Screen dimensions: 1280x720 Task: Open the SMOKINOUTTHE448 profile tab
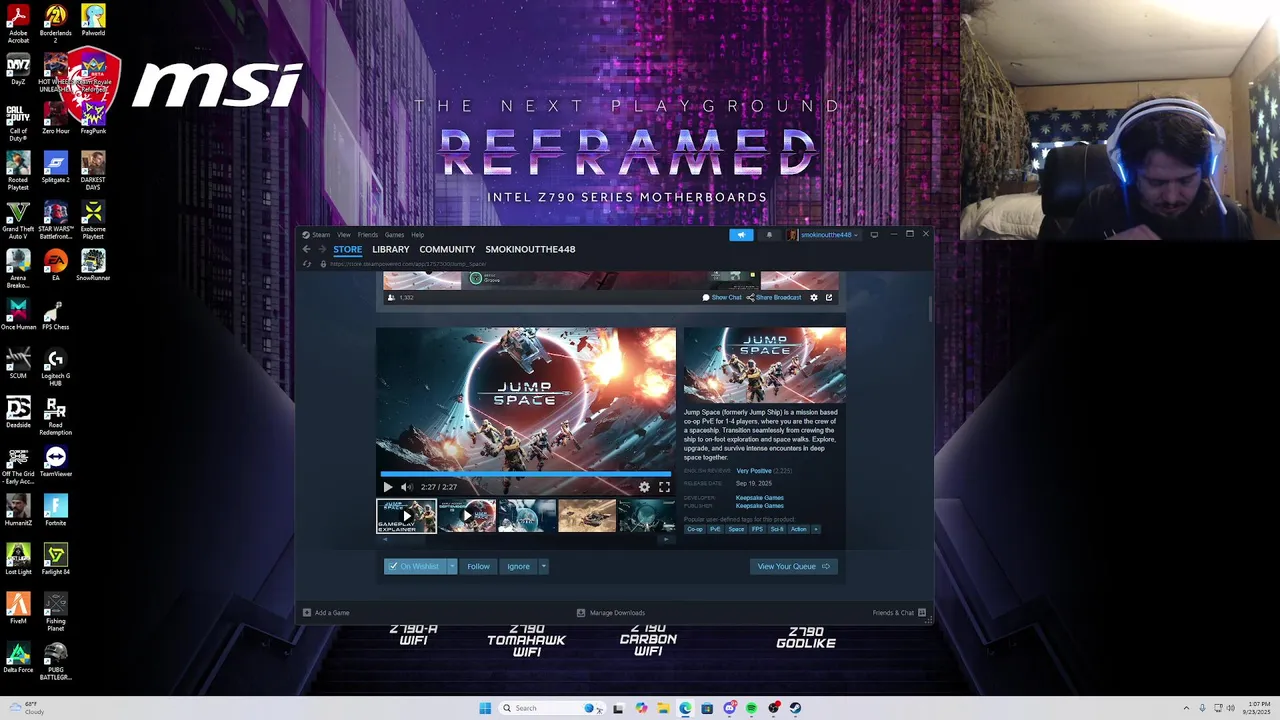tap(530, 249)
